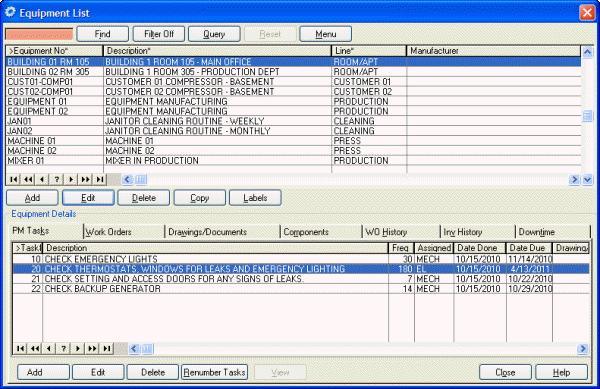Jump to first equipment record in top navigator
600x389 pixels.
tap(13, 179)
